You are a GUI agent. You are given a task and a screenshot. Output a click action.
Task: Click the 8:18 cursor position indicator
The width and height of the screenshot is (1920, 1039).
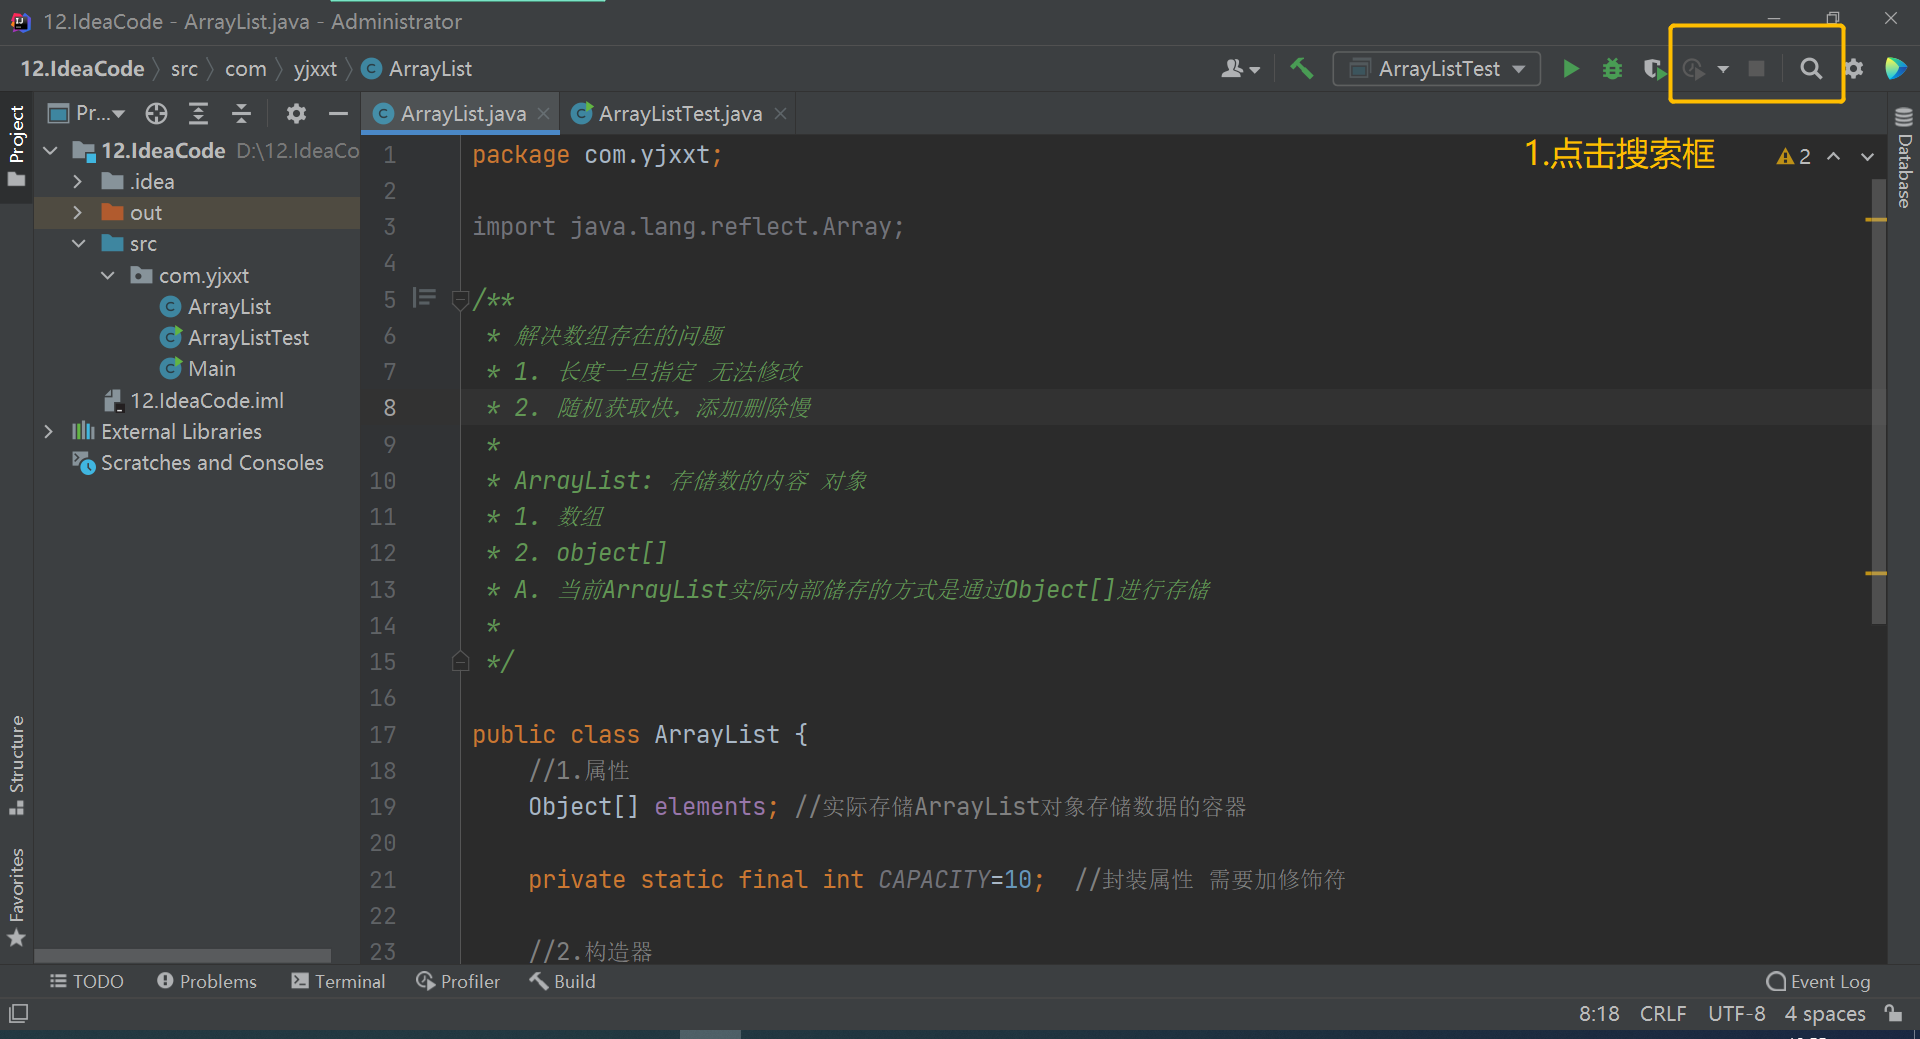tap(1599, 1014)
